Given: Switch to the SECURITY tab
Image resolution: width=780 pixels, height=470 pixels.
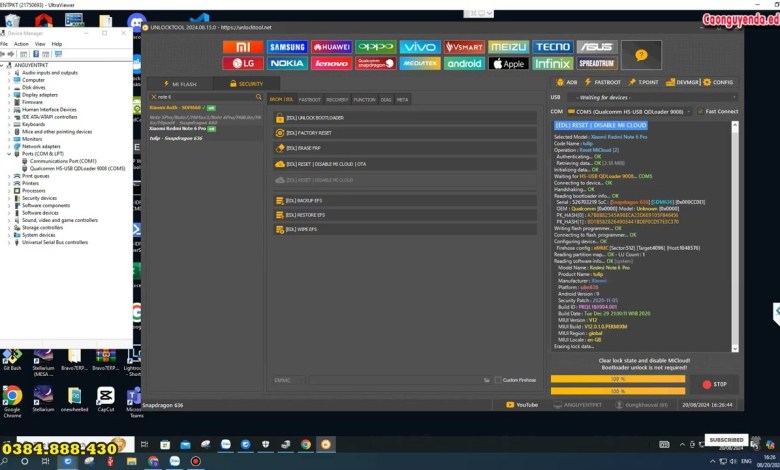Looking at the screenshot, I should click(247, 84).
